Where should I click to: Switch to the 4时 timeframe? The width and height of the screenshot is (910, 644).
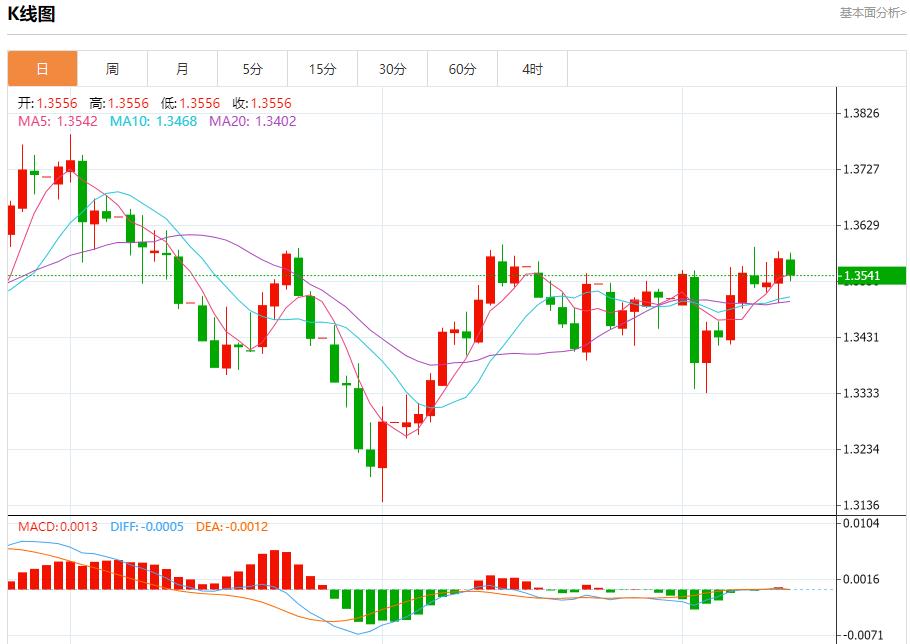click(532, 68)
